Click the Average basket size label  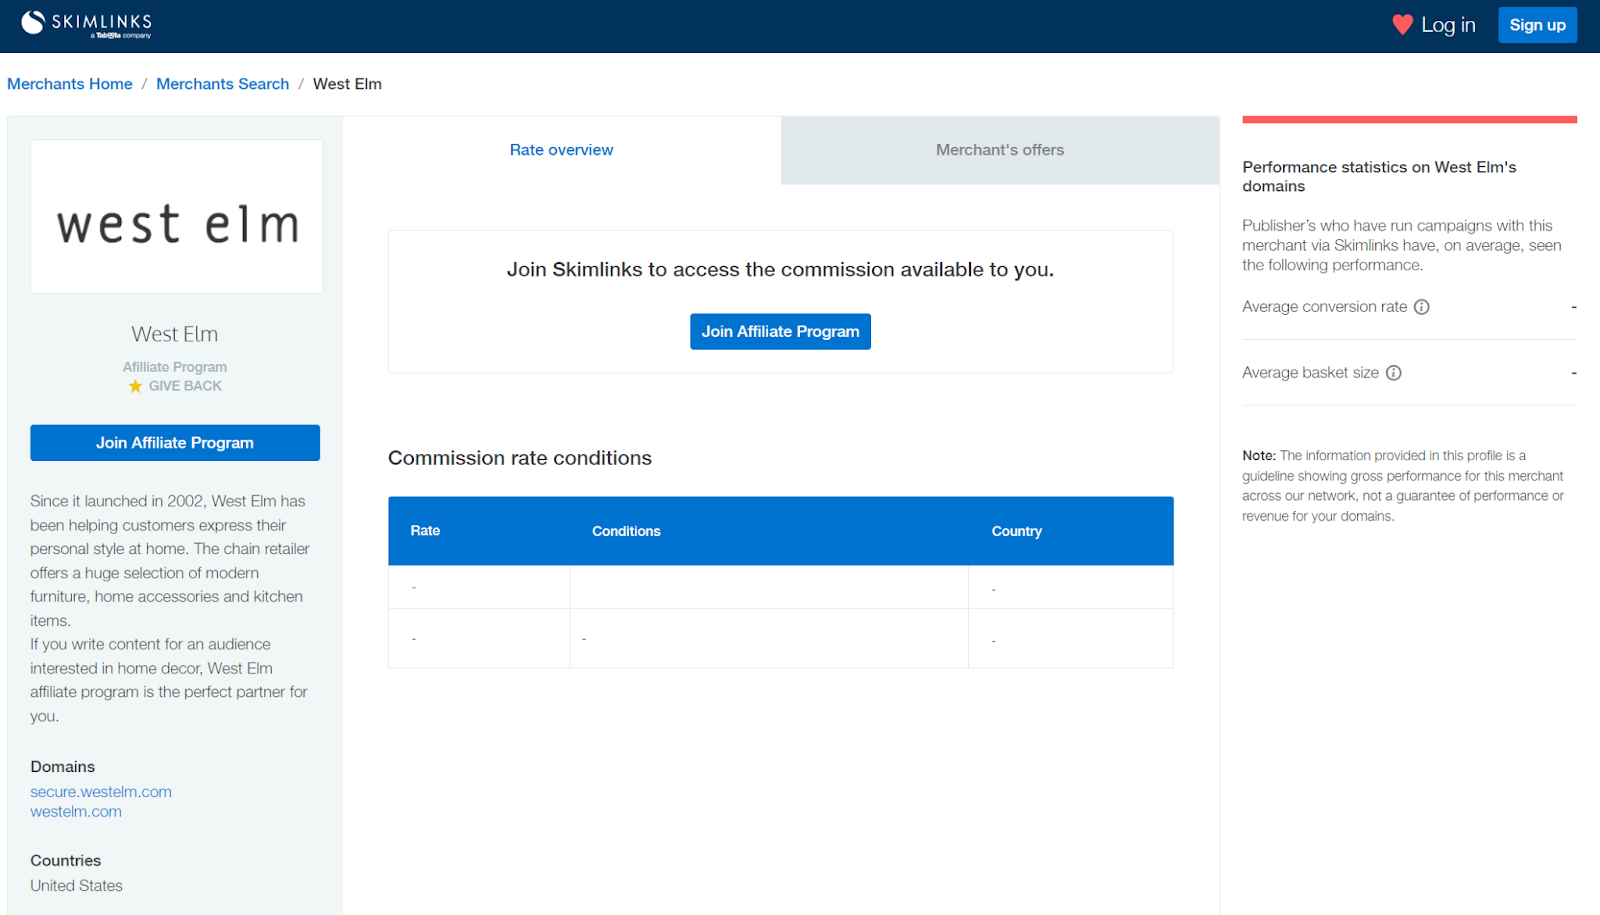pos(1310,373)
